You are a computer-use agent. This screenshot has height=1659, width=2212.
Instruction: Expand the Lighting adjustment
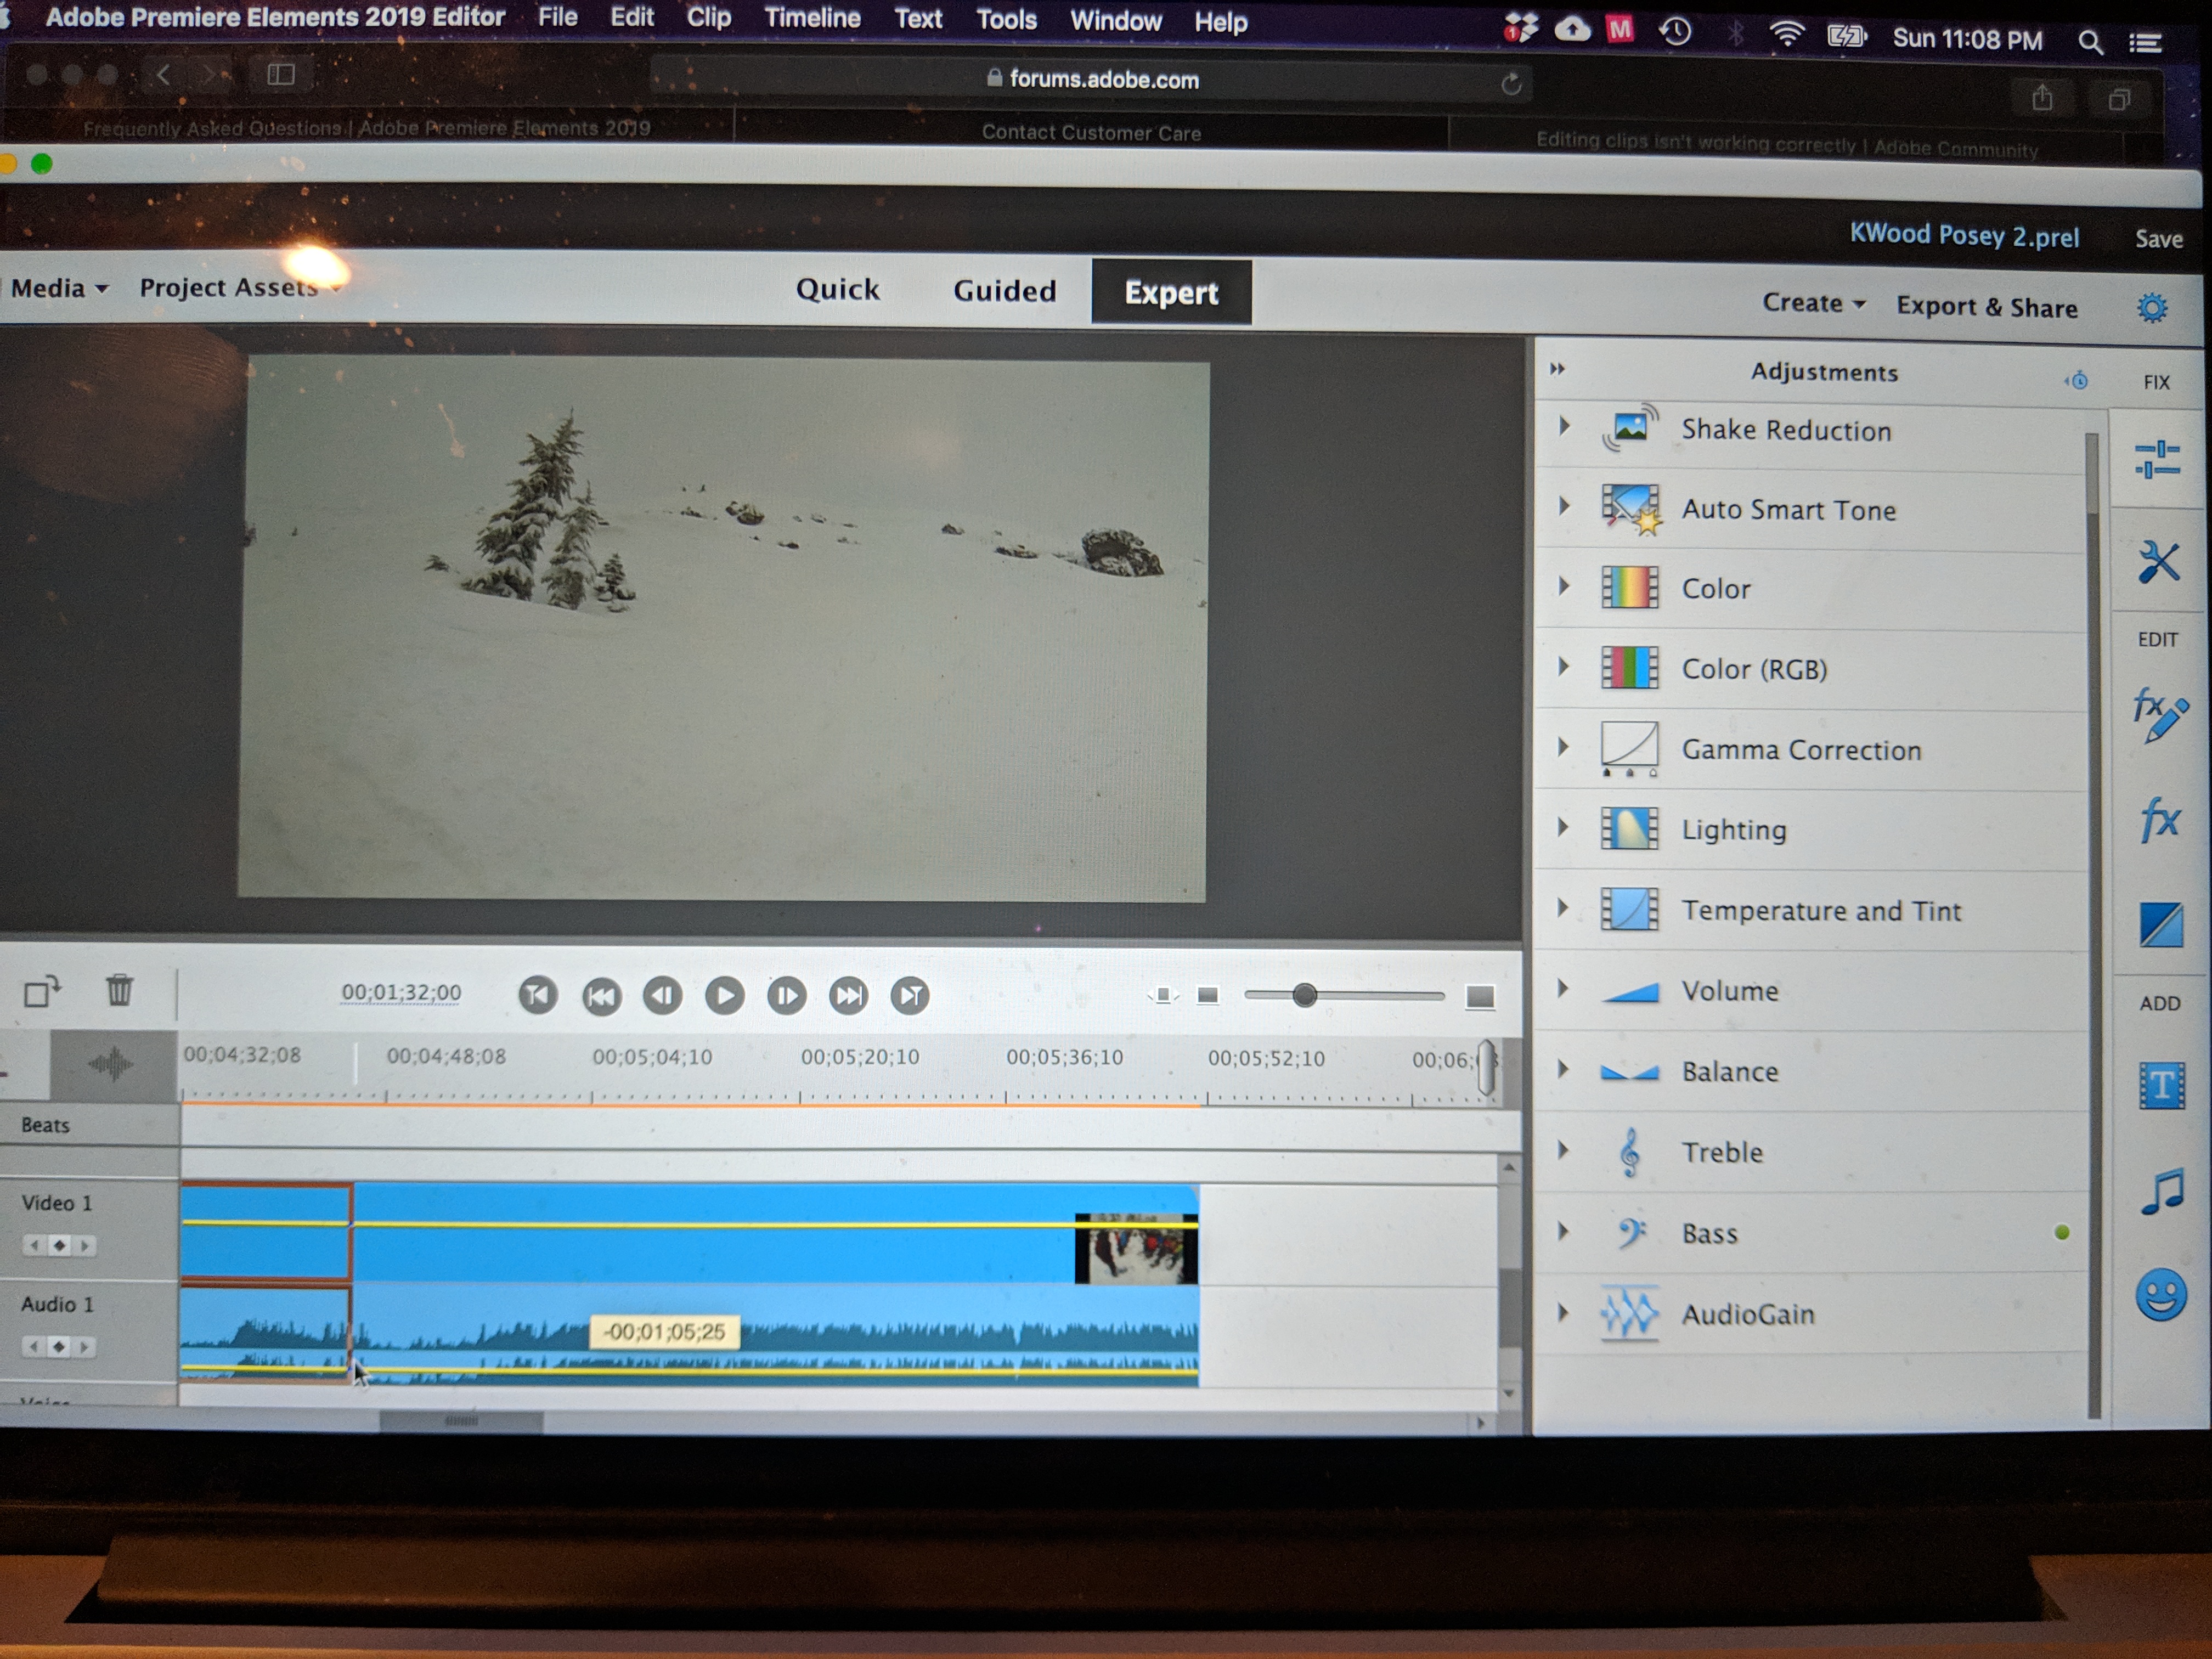pyautogui.click(x=1564, y=827)
